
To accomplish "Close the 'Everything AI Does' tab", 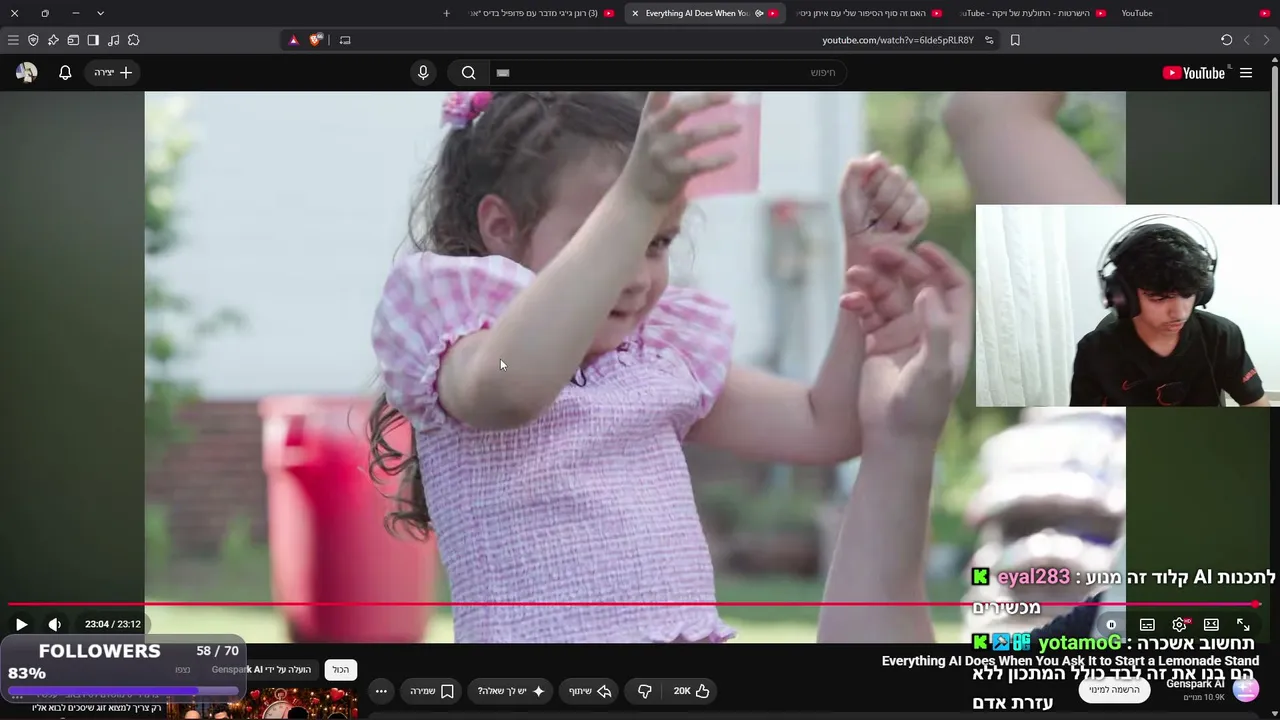I will click(635, 13).
